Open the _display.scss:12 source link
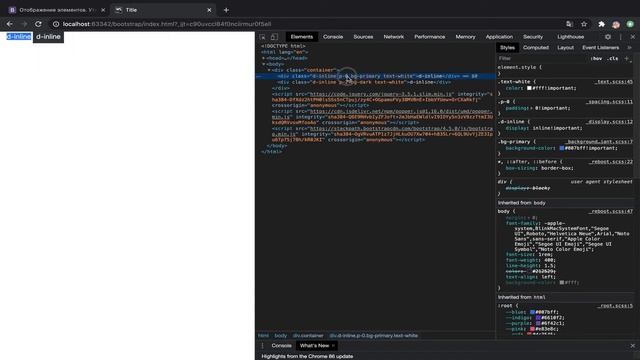The width and height of the screenshot is (640, 360). pyautogui.click(x=609, y=122)
